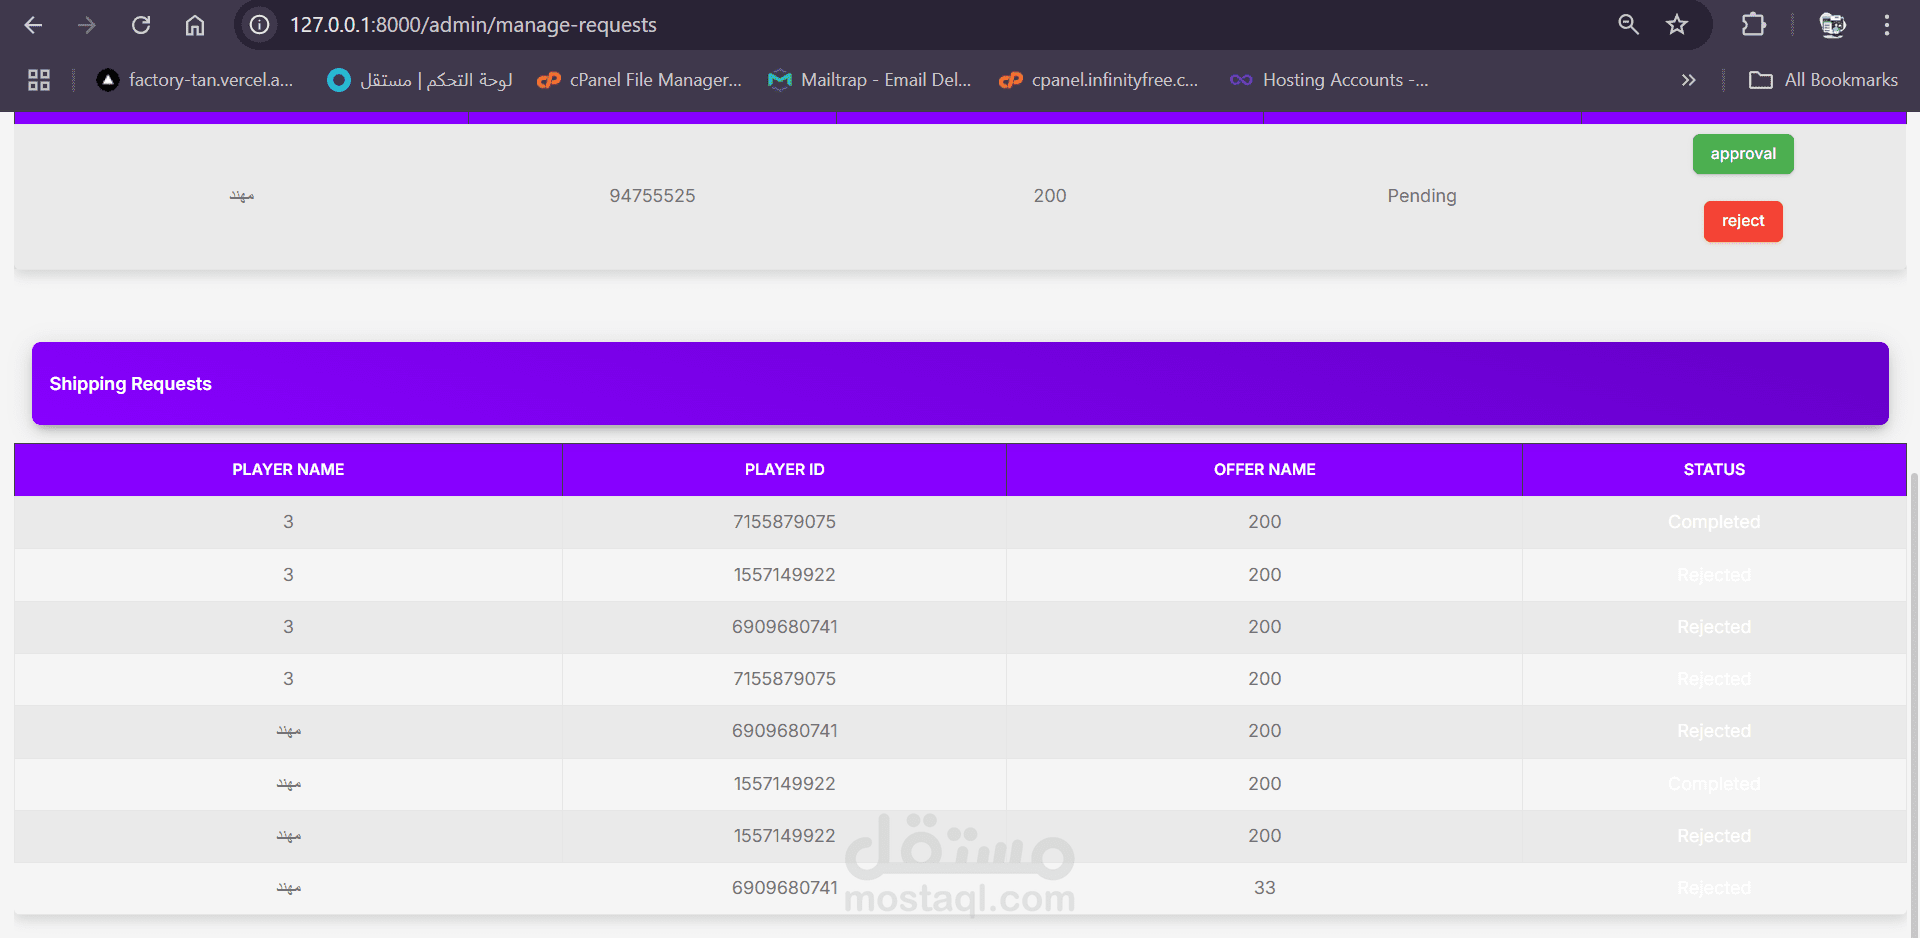View site information icon in address bar
1920x938 pixels.
(260, 25)
